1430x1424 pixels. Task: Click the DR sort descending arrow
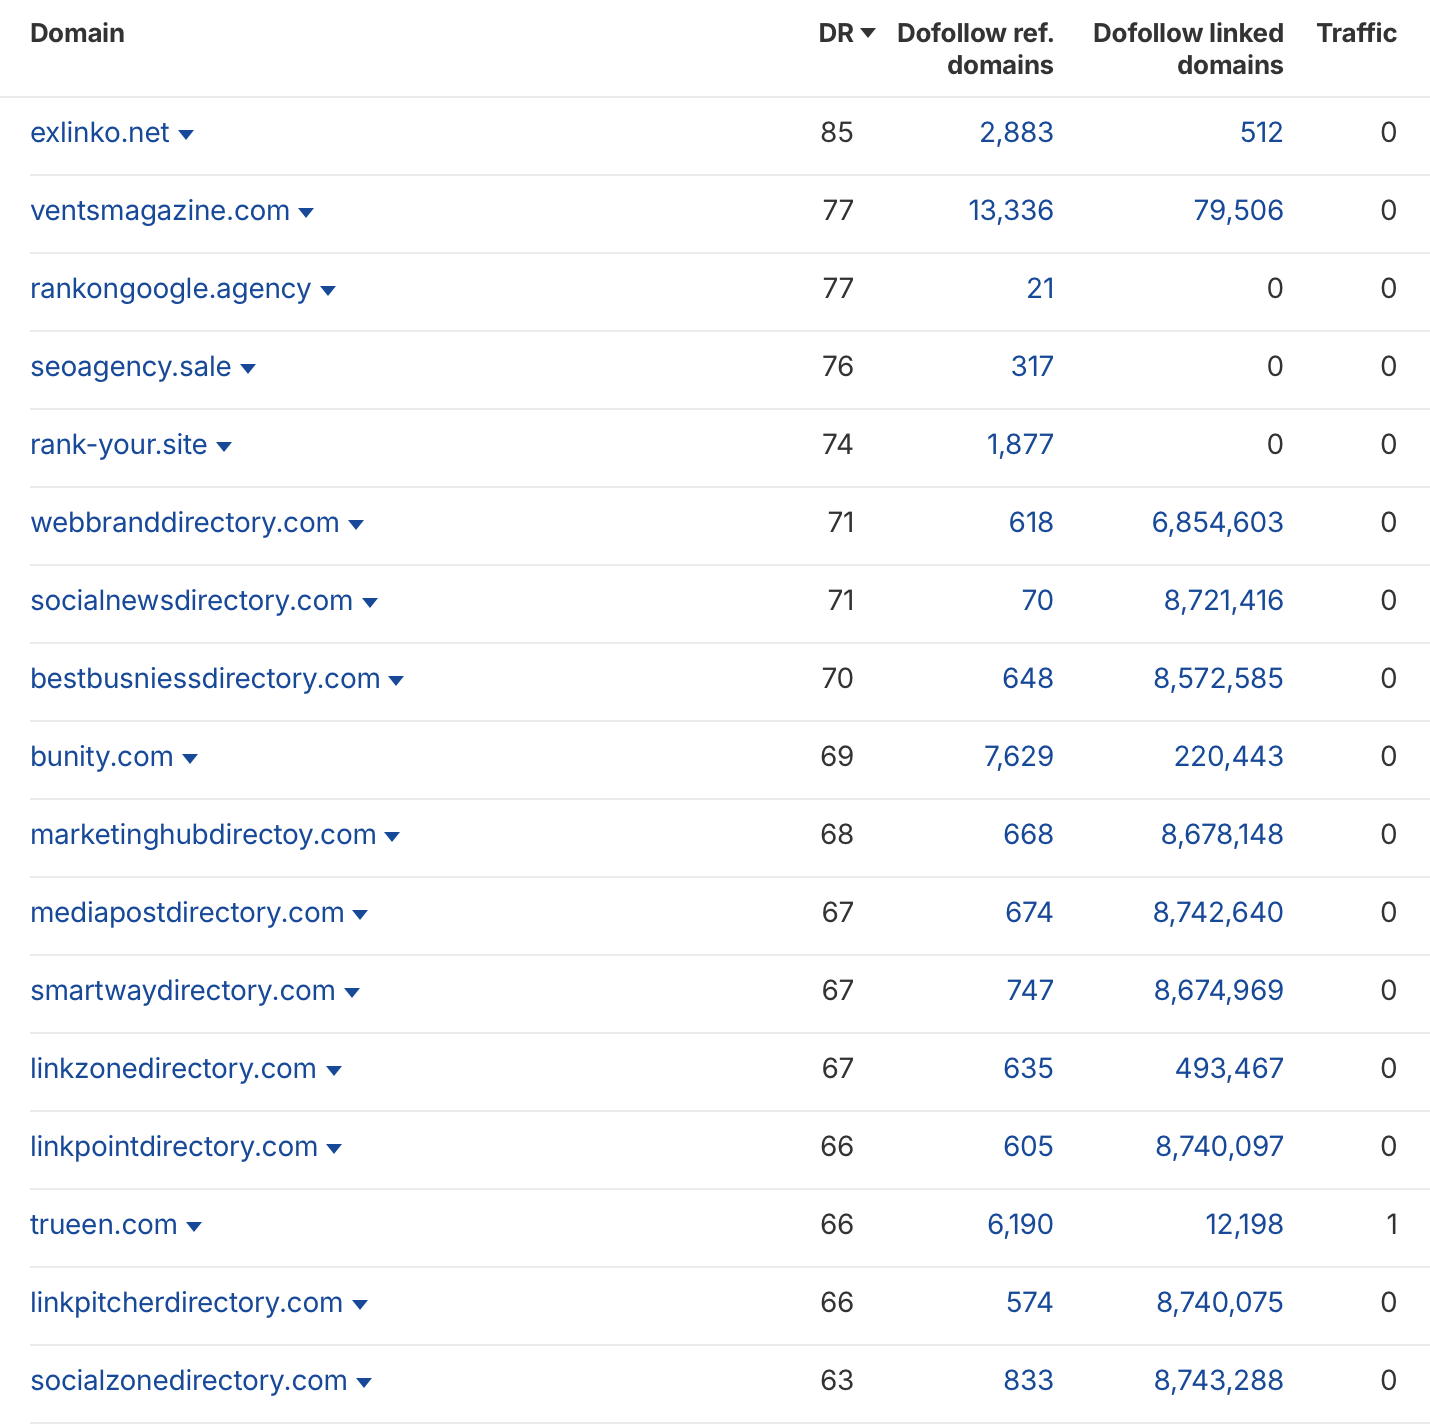tap(868, 33)
